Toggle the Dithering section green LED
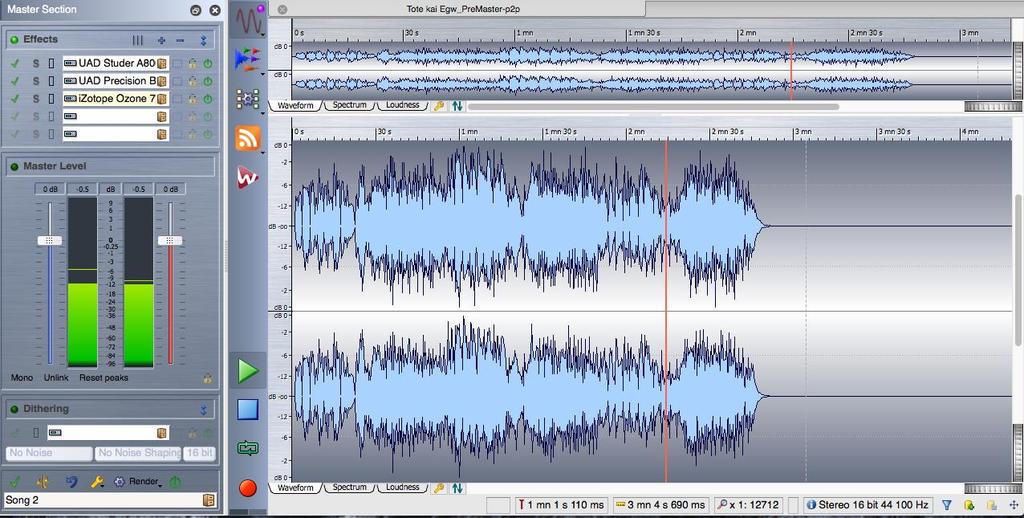This screenshot has width=1024, height=518. coord(14,410)
